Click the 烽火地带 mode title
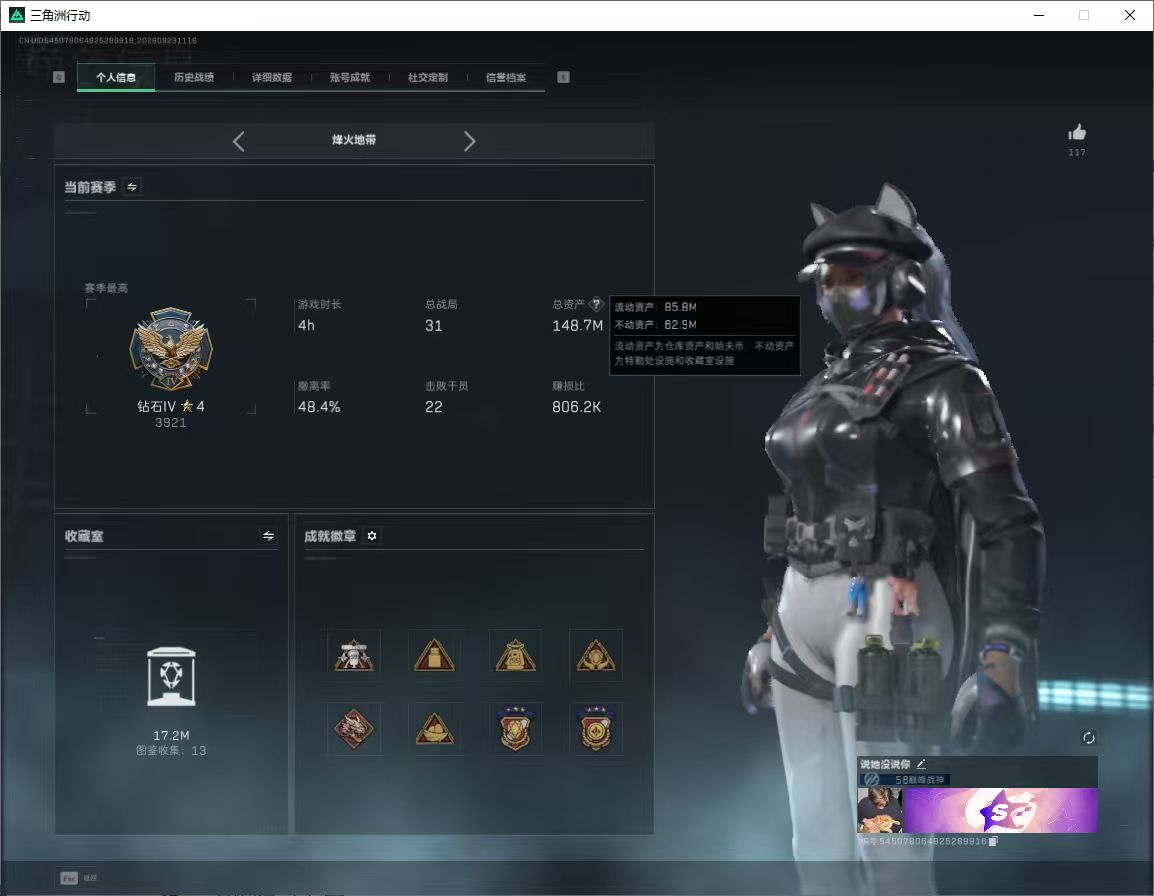The image size is (1154, 896). point(354,140)
